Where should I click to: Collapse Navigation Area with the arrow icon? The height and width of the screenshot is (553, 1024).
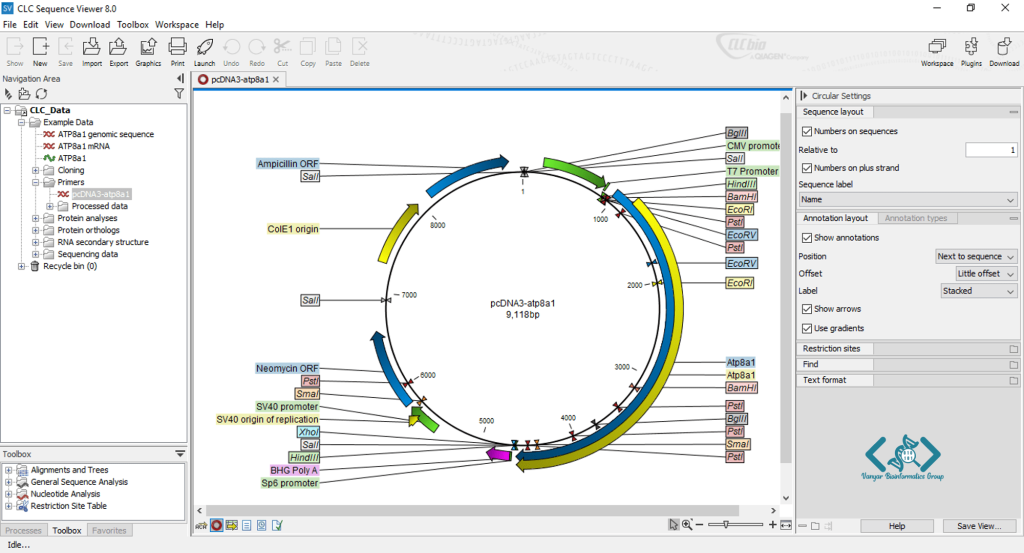pyautogui.click(x=180, y=78)
